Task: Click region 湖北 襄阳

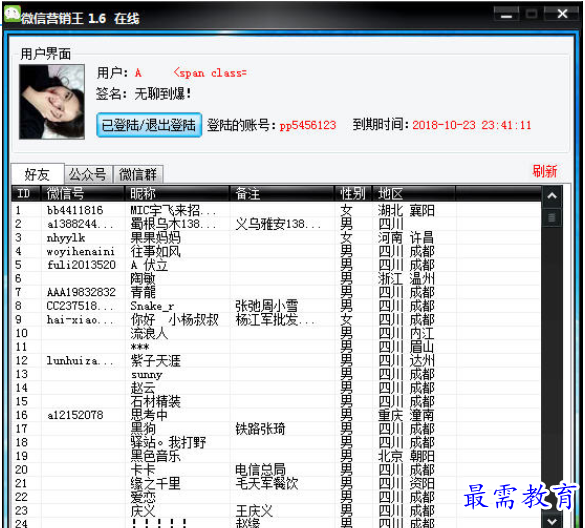Action: (x=406, y=210)
